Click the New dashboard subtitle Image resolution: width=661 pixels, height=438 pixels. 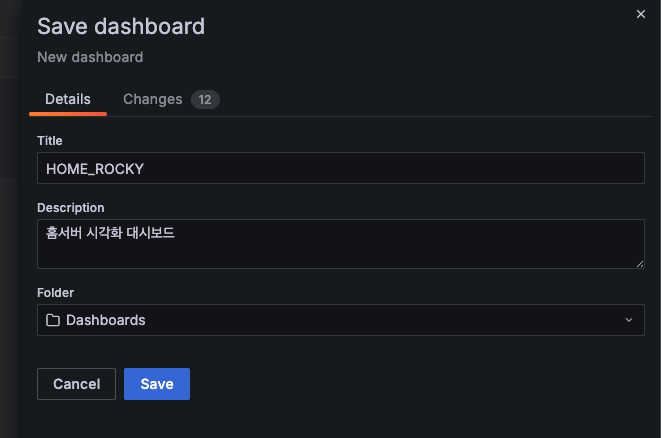(x=90, y=57)
